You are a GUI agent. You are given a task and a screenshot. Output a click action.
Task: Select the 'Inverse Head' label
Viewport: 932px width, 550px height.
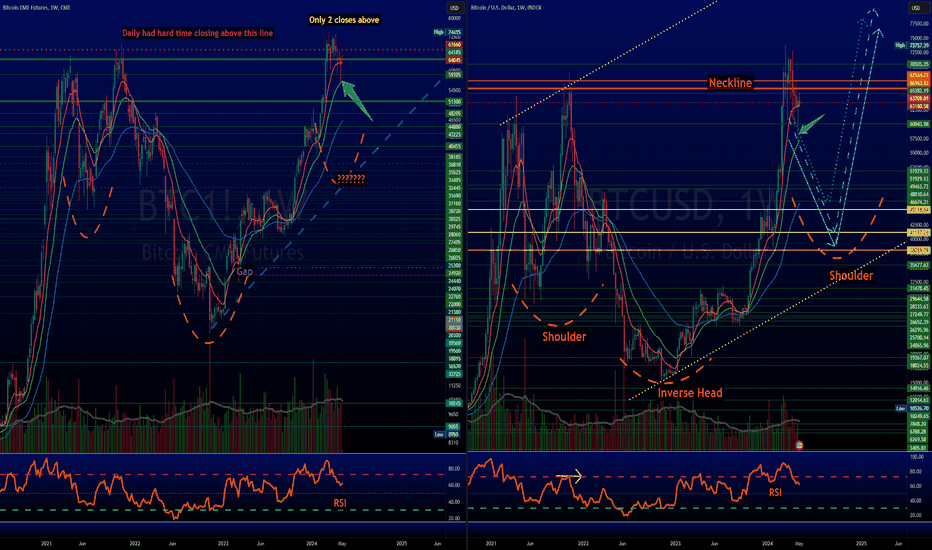690,392
